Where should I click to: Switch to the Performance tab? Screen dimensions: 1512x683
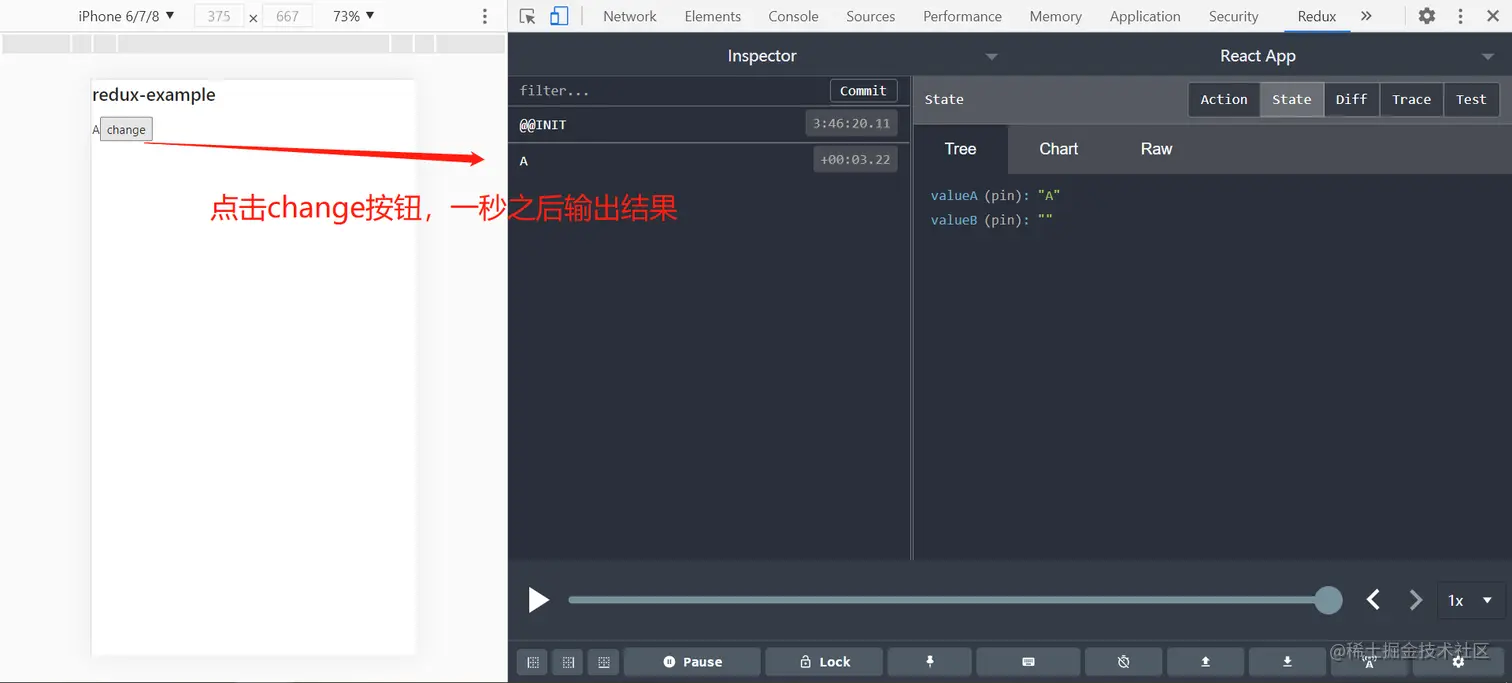click(962, 16)
